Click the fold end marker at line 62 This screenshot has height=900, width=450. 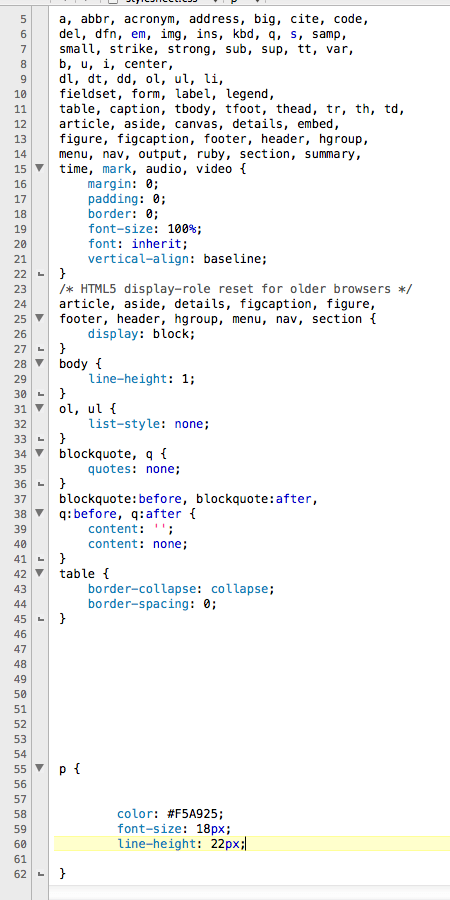click(x=40, y=874)
